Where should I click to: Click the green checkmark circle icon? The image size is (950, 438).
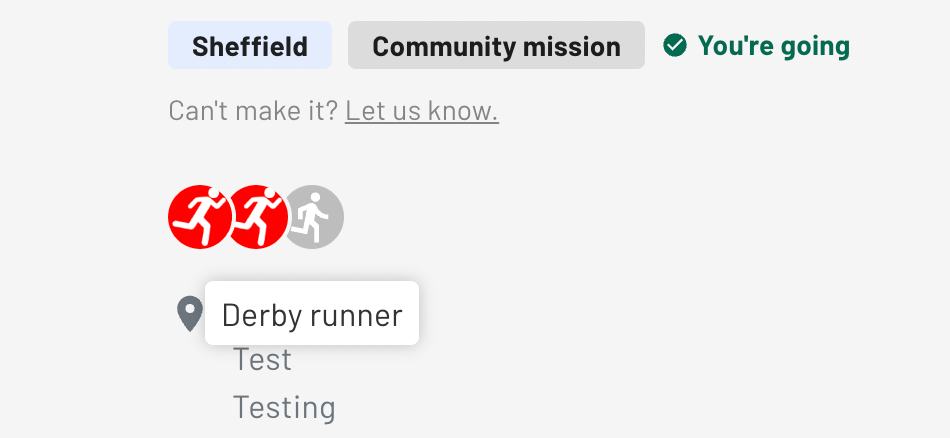point(675,45)
